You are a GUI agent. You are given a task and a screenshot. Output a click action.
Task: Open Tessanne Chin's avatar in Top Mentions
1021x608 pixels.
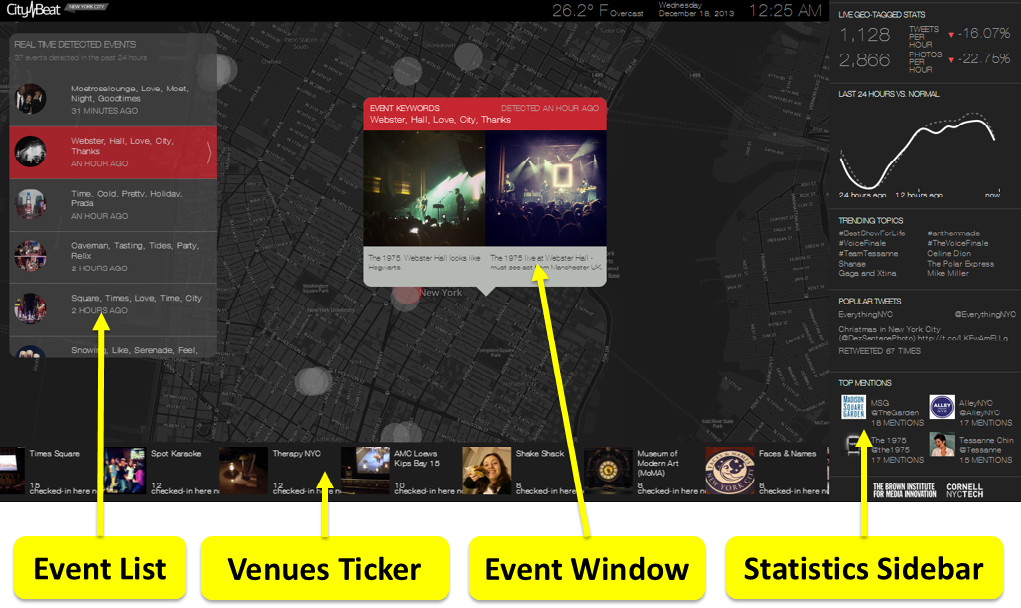tap(942, 444)
